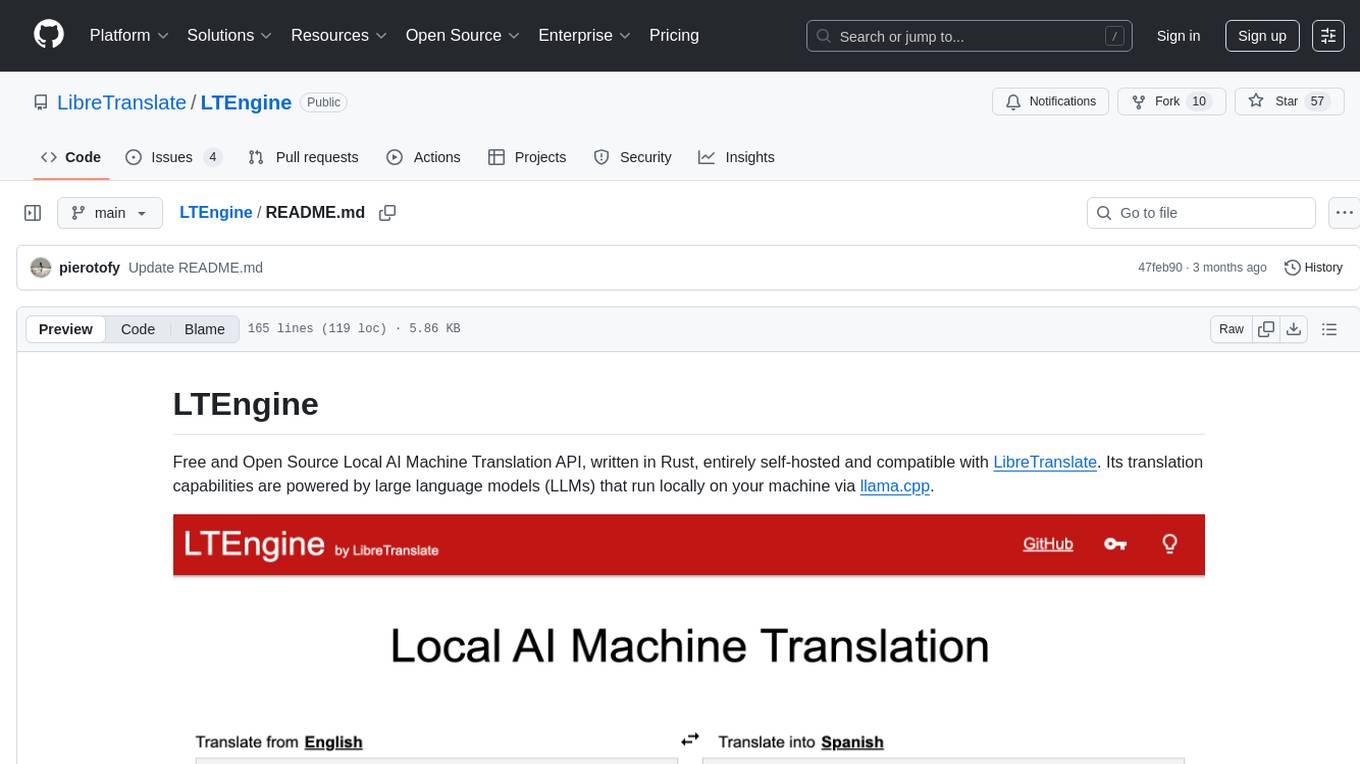Open the Issues tab
This screenshot has height=764, width=1360.
click(173, 157)
